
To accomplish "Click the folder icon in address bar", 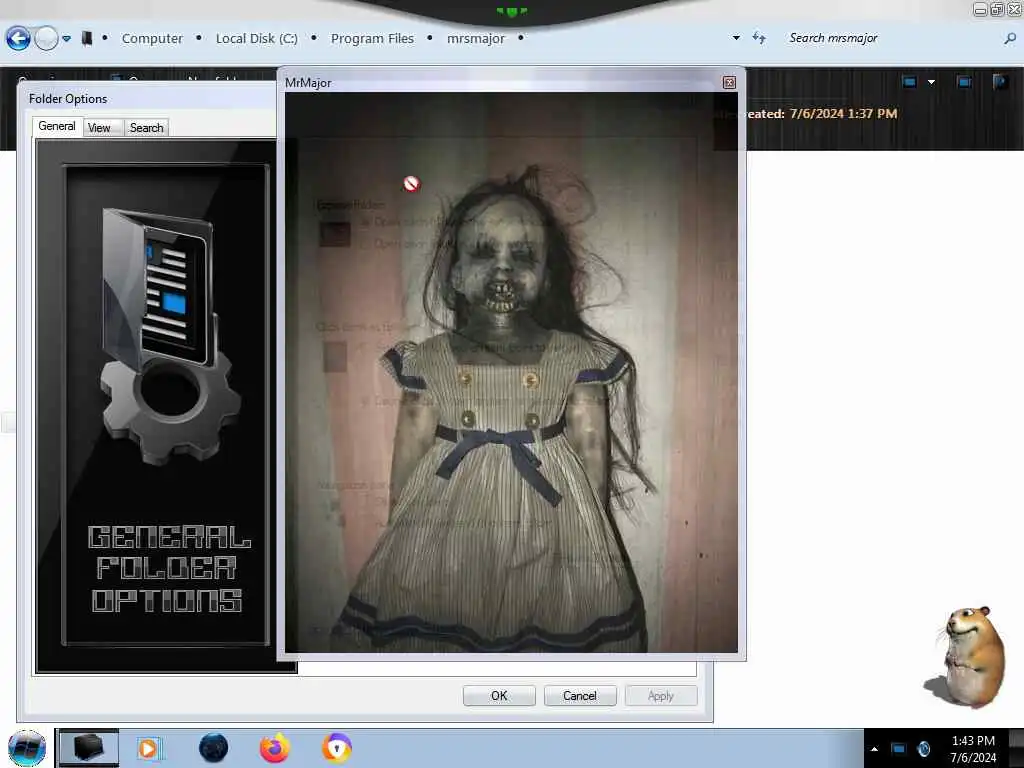I will (x=86, y=39).
